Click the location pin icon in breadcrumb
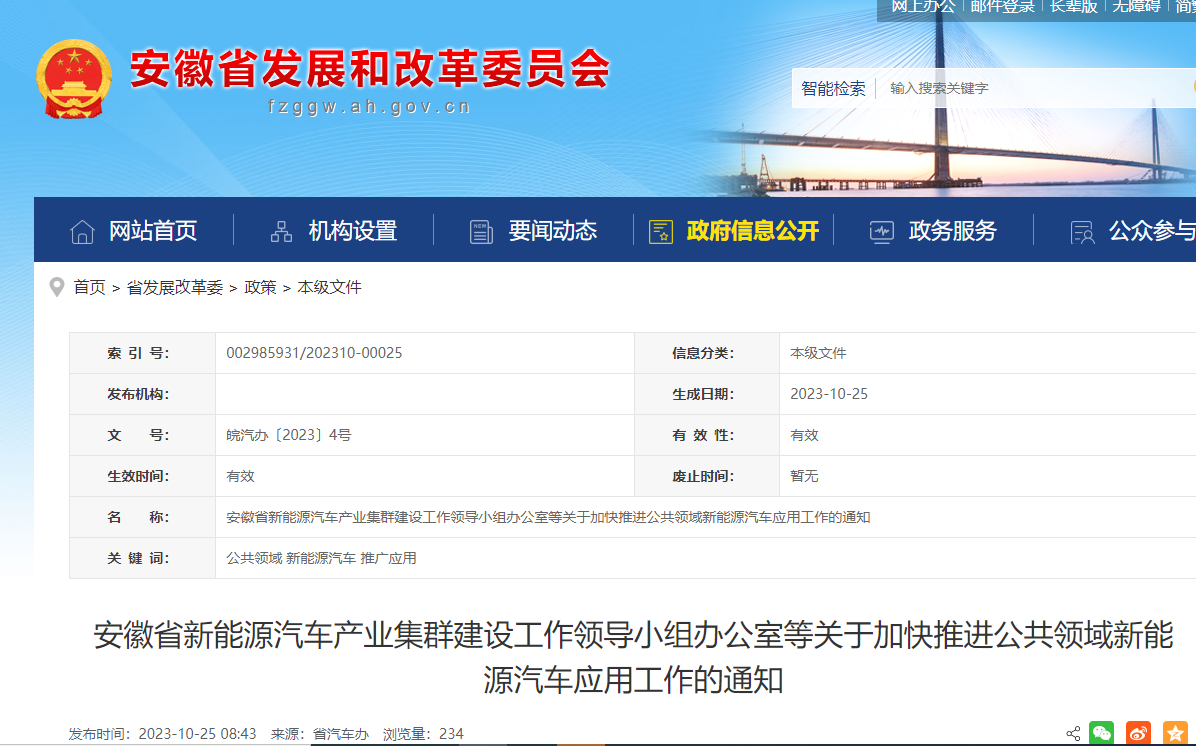The width and height of the screenshot is (1196, 746). [57, 287]
